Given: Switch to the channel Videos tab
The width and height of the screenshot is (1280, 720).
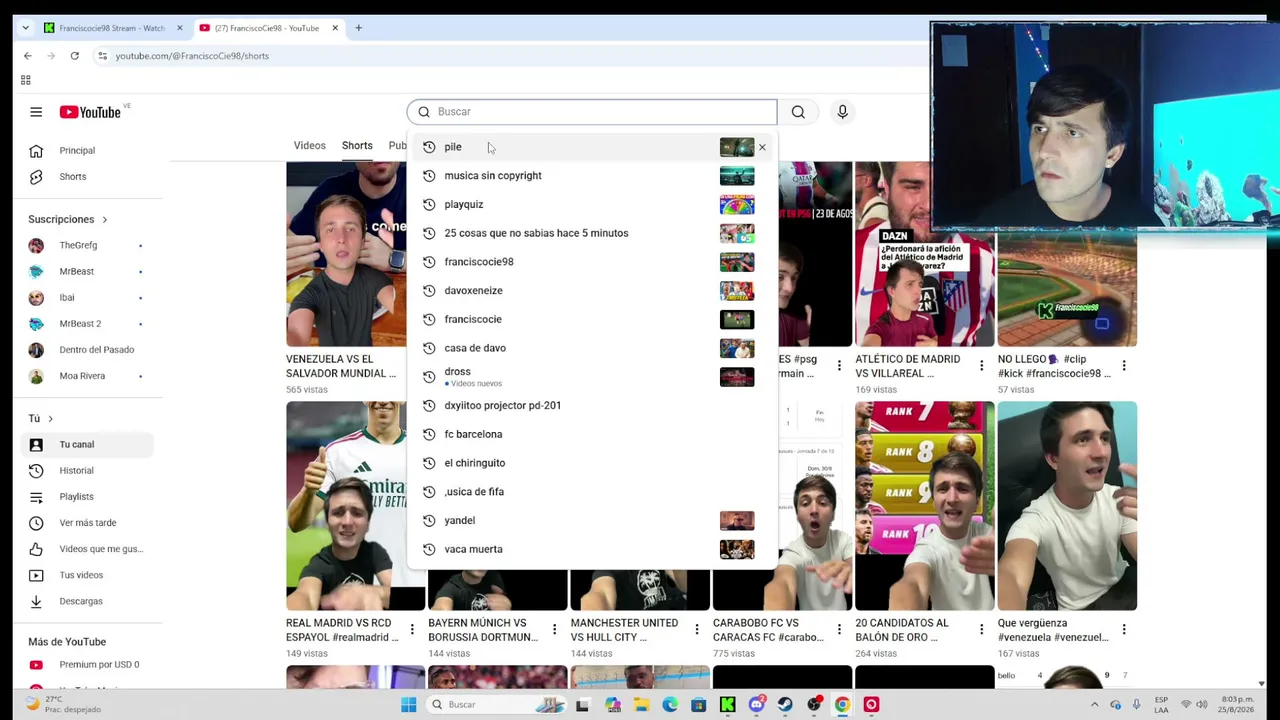Looking at the screenshot, I should coord(310,146).
